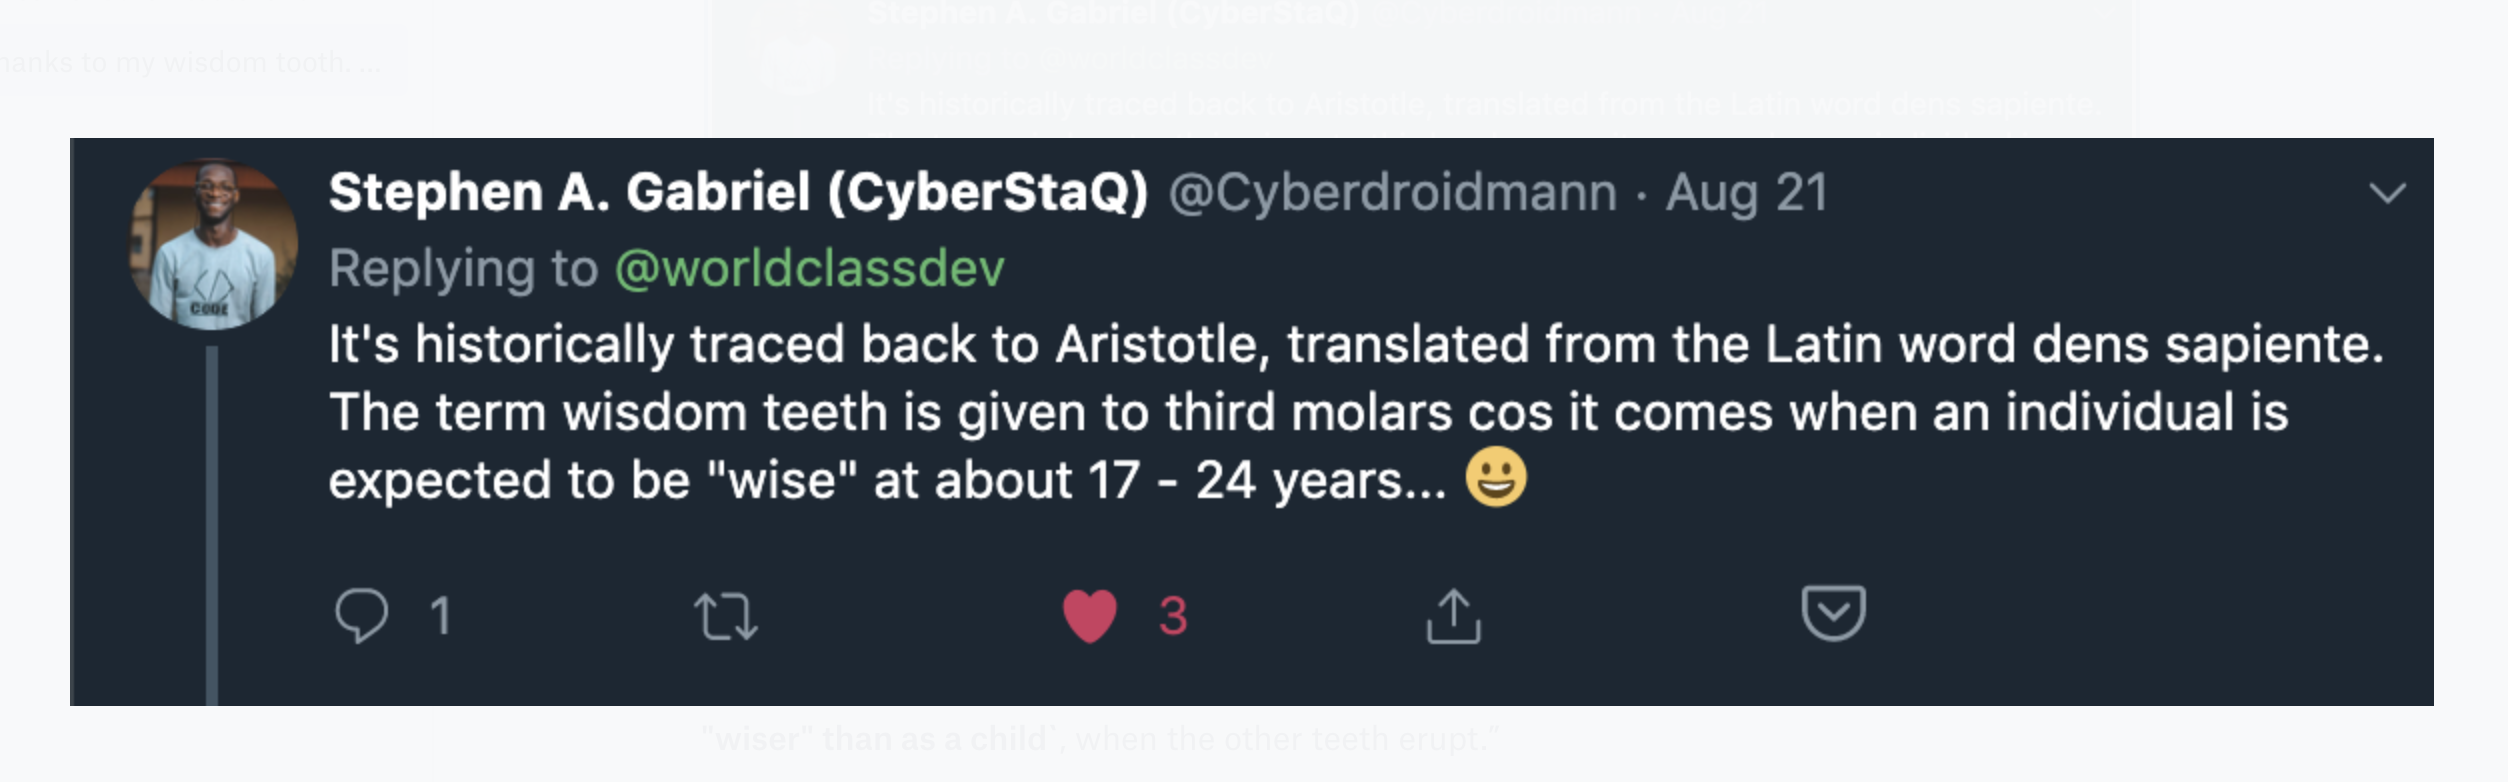Viewport: 2508px width, 782px height.
Task: Retweet this post using the retweet icon
Action: (x=726, y=616)
